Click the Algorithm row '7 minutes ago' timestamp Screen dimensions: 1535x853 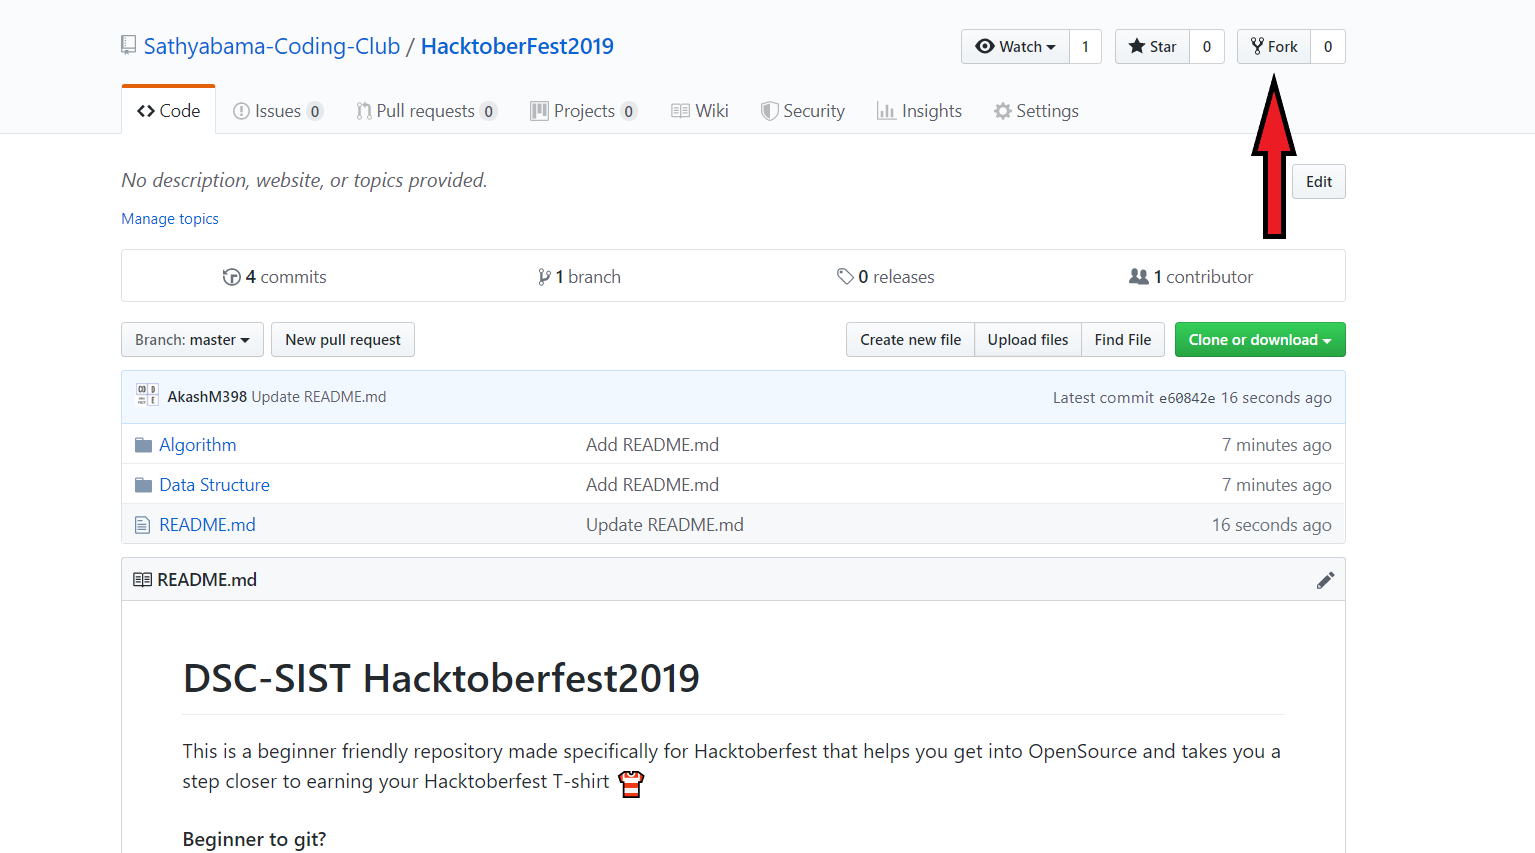(x=1276, y=445)
